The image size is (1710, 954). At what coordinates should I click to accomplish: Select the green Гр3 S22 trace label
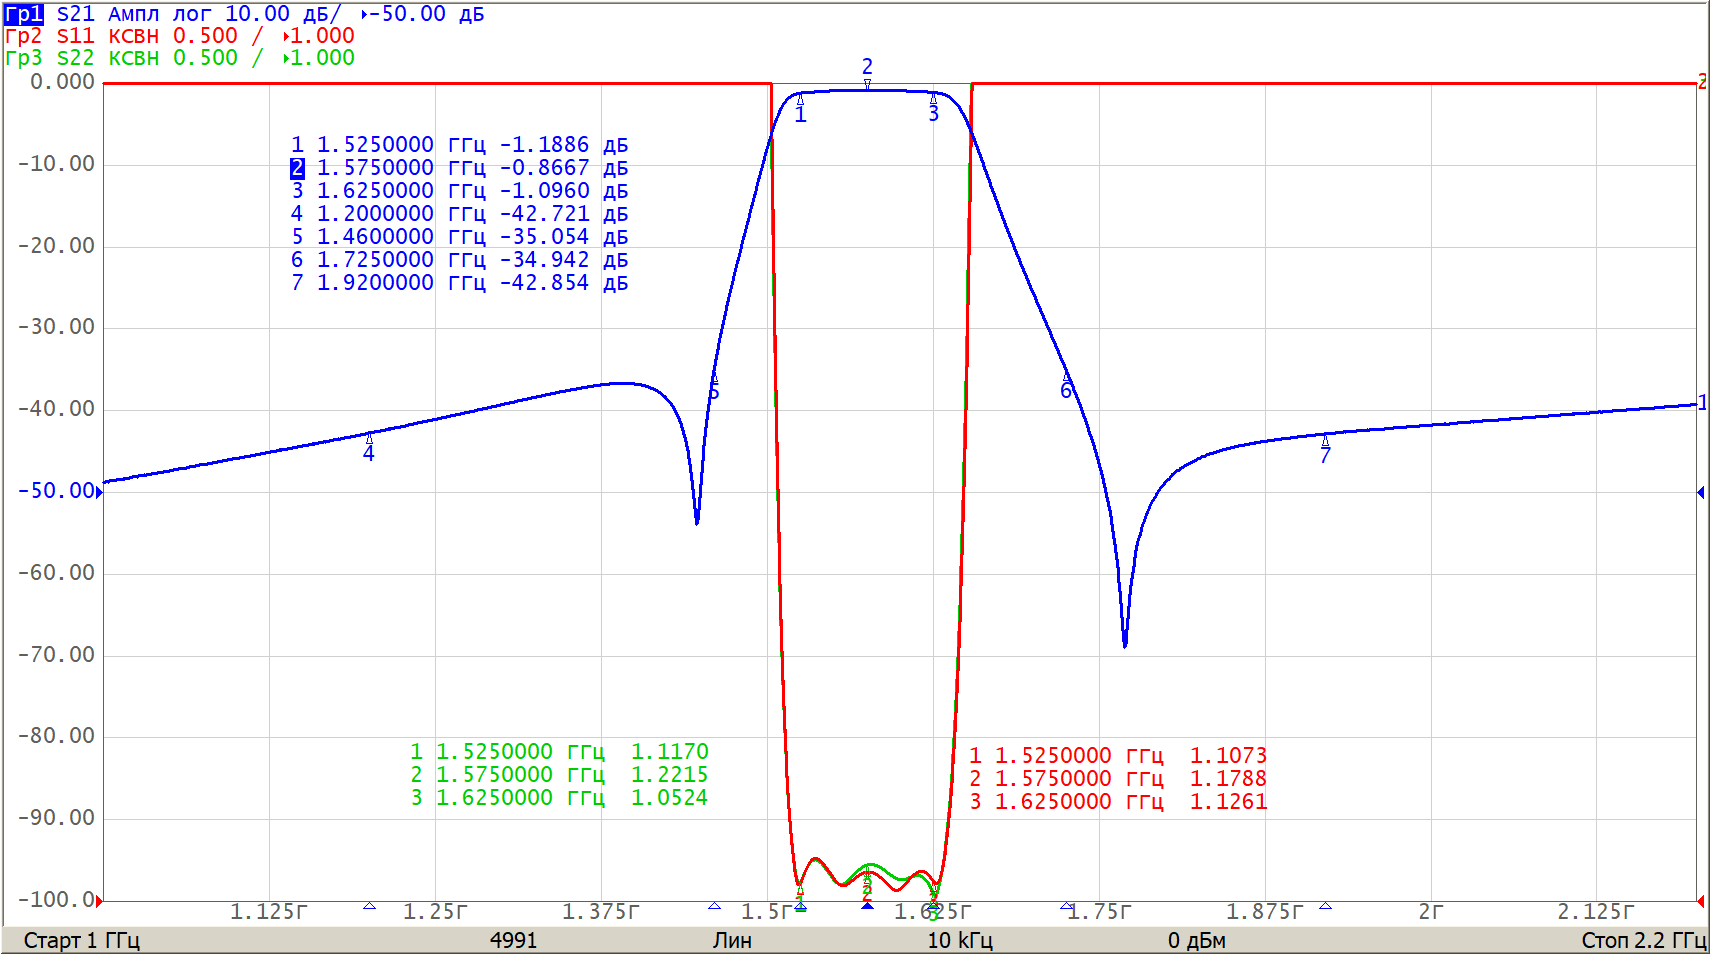coord(24,58)
